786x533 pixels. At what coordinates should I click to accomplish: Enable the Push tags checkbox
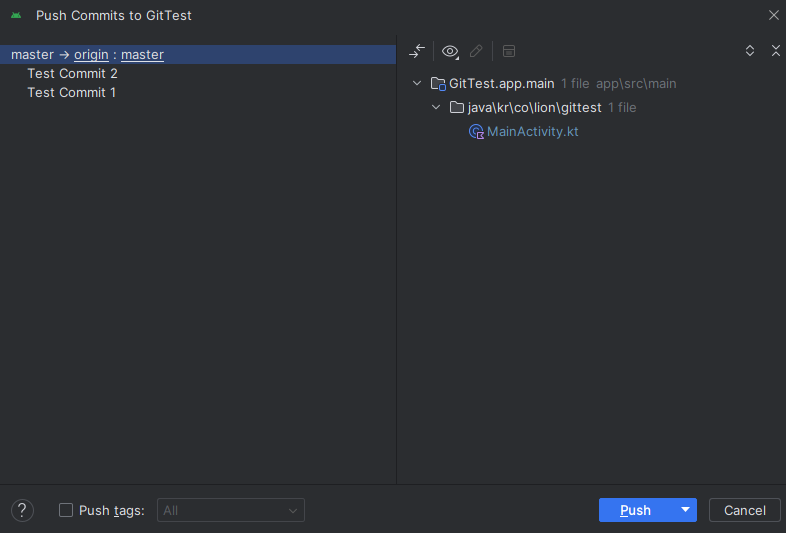tap(66, 510)
